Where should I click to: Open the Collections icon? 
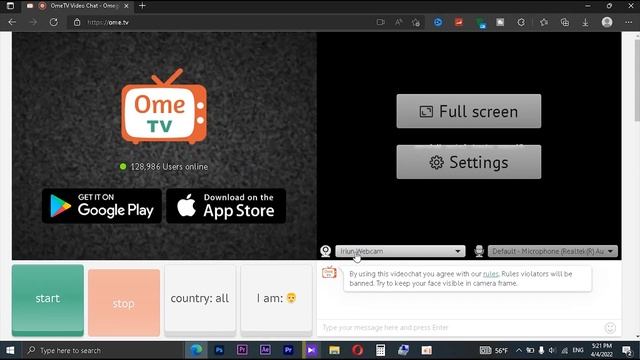point(565,22)
